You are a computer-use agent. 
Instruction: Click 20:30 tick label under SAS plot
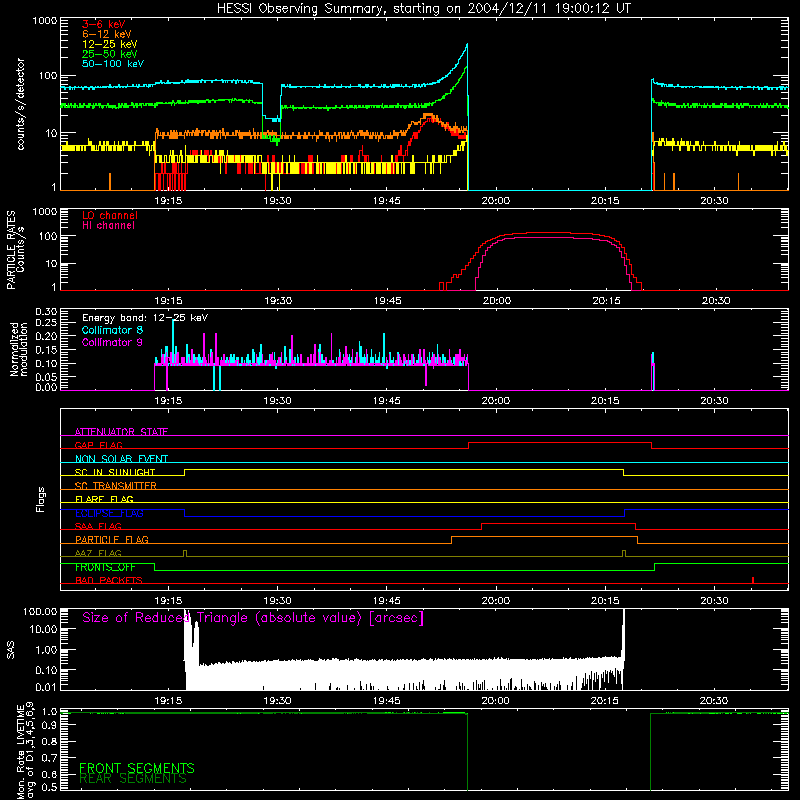click(714, 701)
